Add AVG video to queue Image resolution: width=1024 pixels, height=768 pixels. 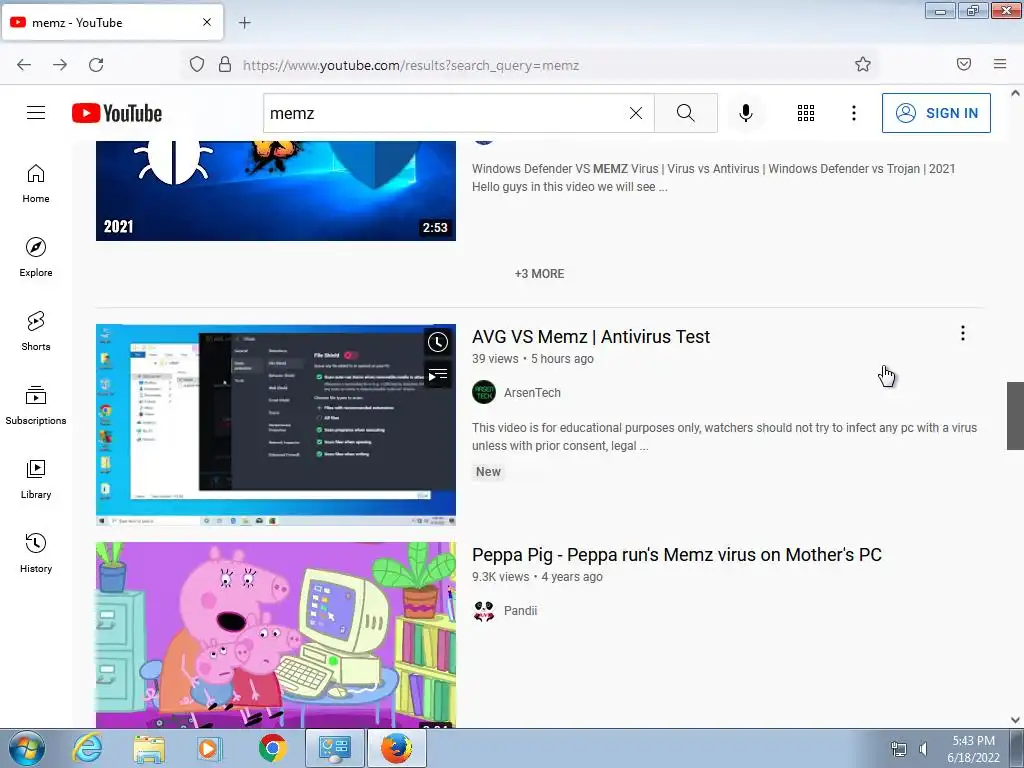(x=438, y=376)
